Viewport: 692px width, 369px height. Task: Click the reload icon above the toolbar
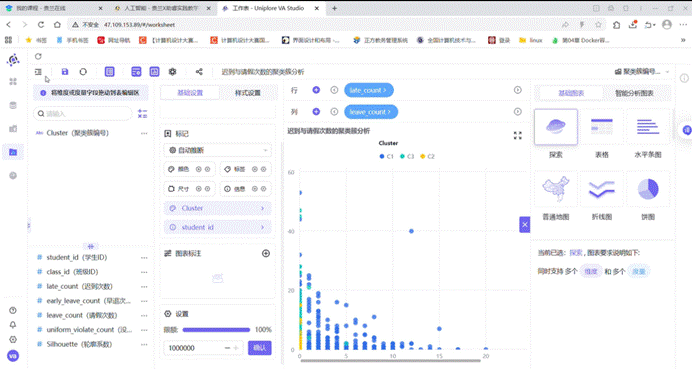(38, 56)
